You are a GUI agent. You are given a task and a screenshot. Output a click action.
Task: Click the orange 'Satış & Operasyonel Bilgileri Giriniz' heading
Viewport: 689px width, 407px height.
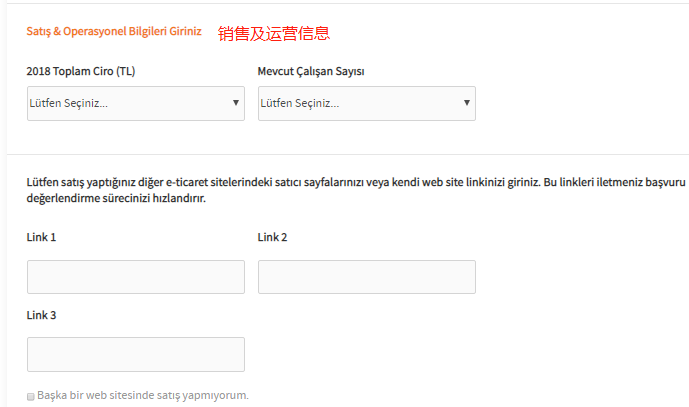pos(114,32)
